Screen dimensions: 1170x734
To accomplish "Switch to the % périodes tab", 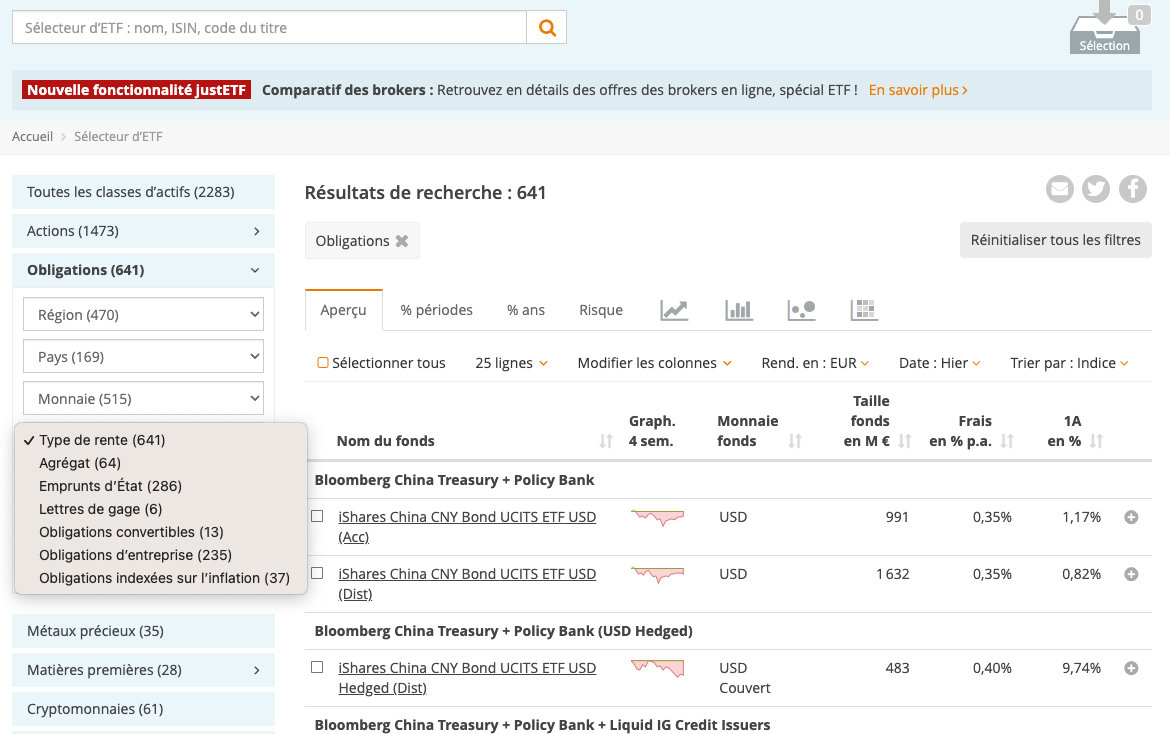I will point(436,310).
